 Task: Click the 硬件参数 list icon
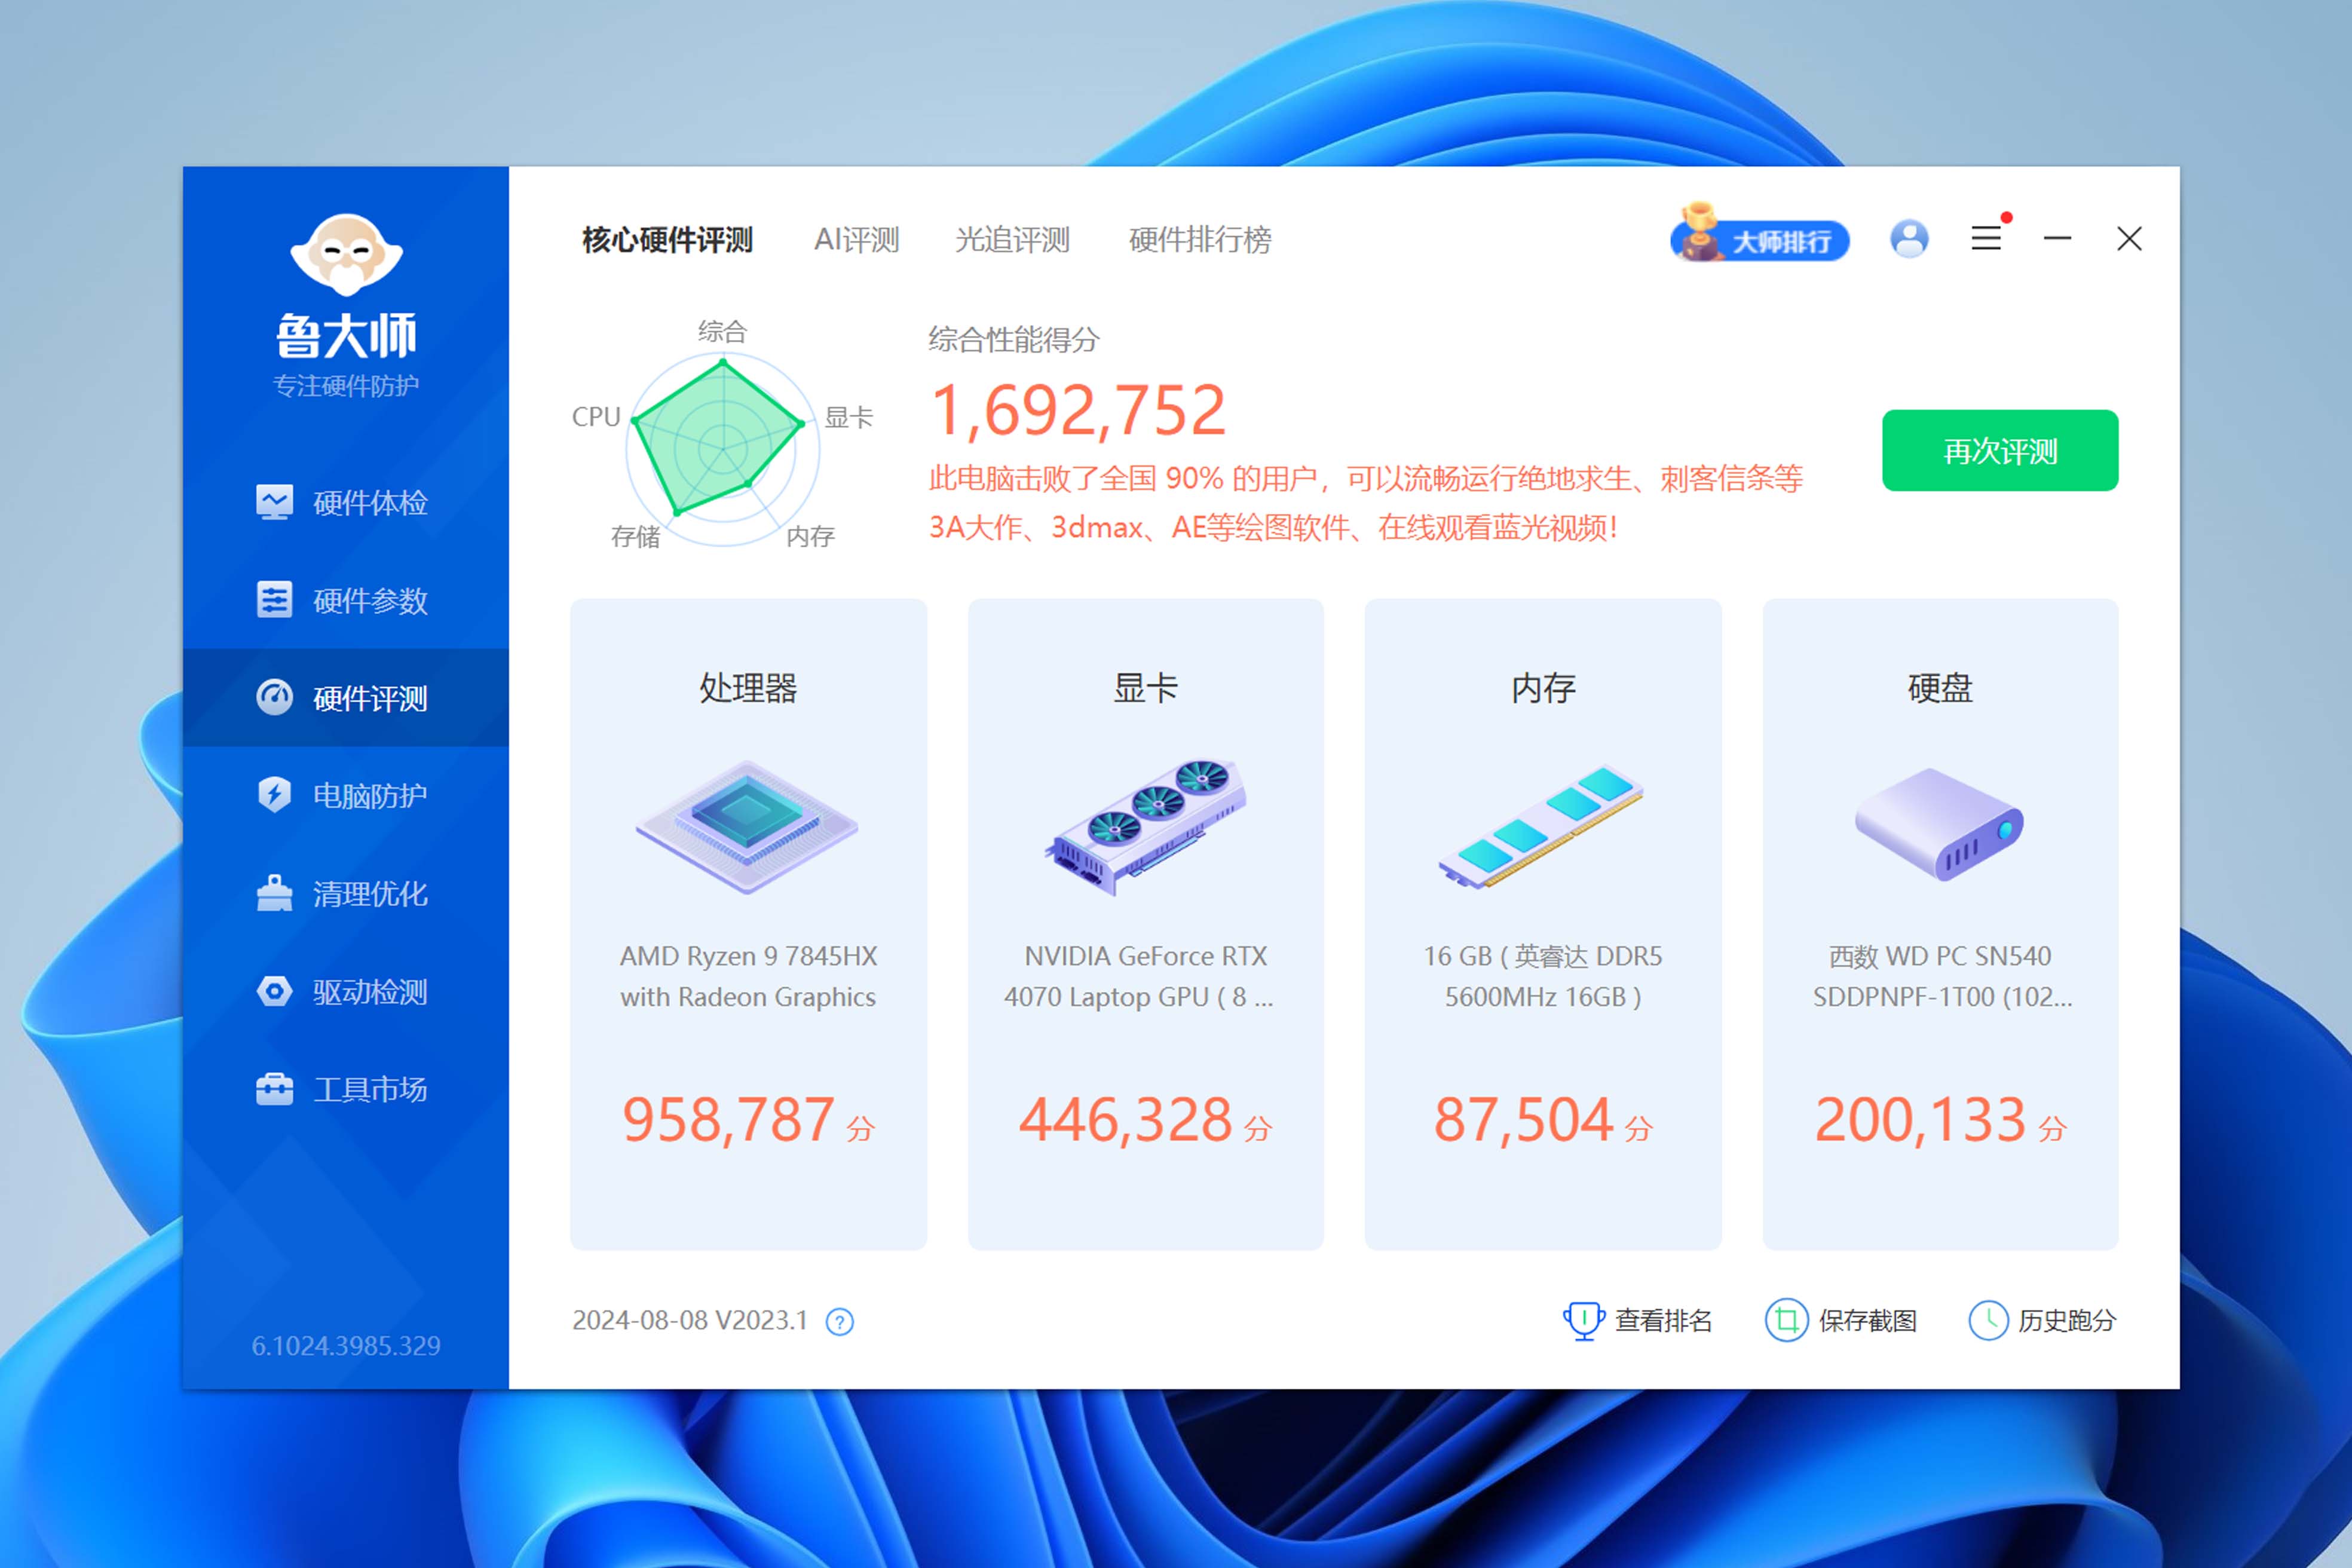click(x=274, y=600)
